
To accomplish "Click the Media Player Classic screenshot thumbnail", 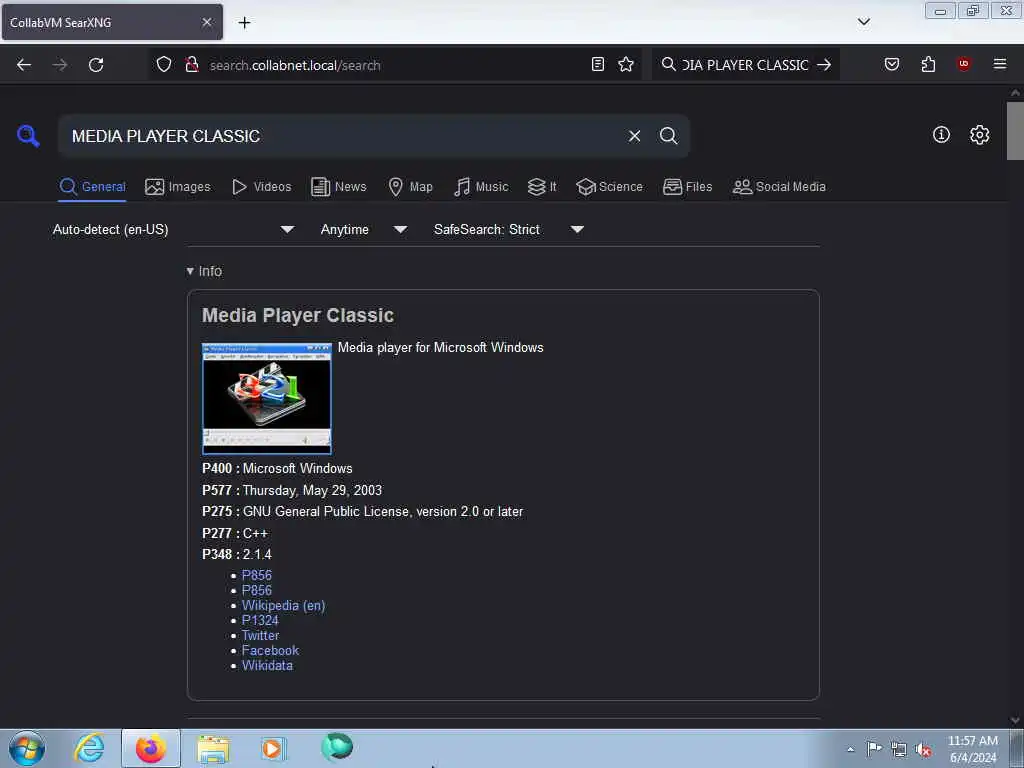I will coord(266,398).
